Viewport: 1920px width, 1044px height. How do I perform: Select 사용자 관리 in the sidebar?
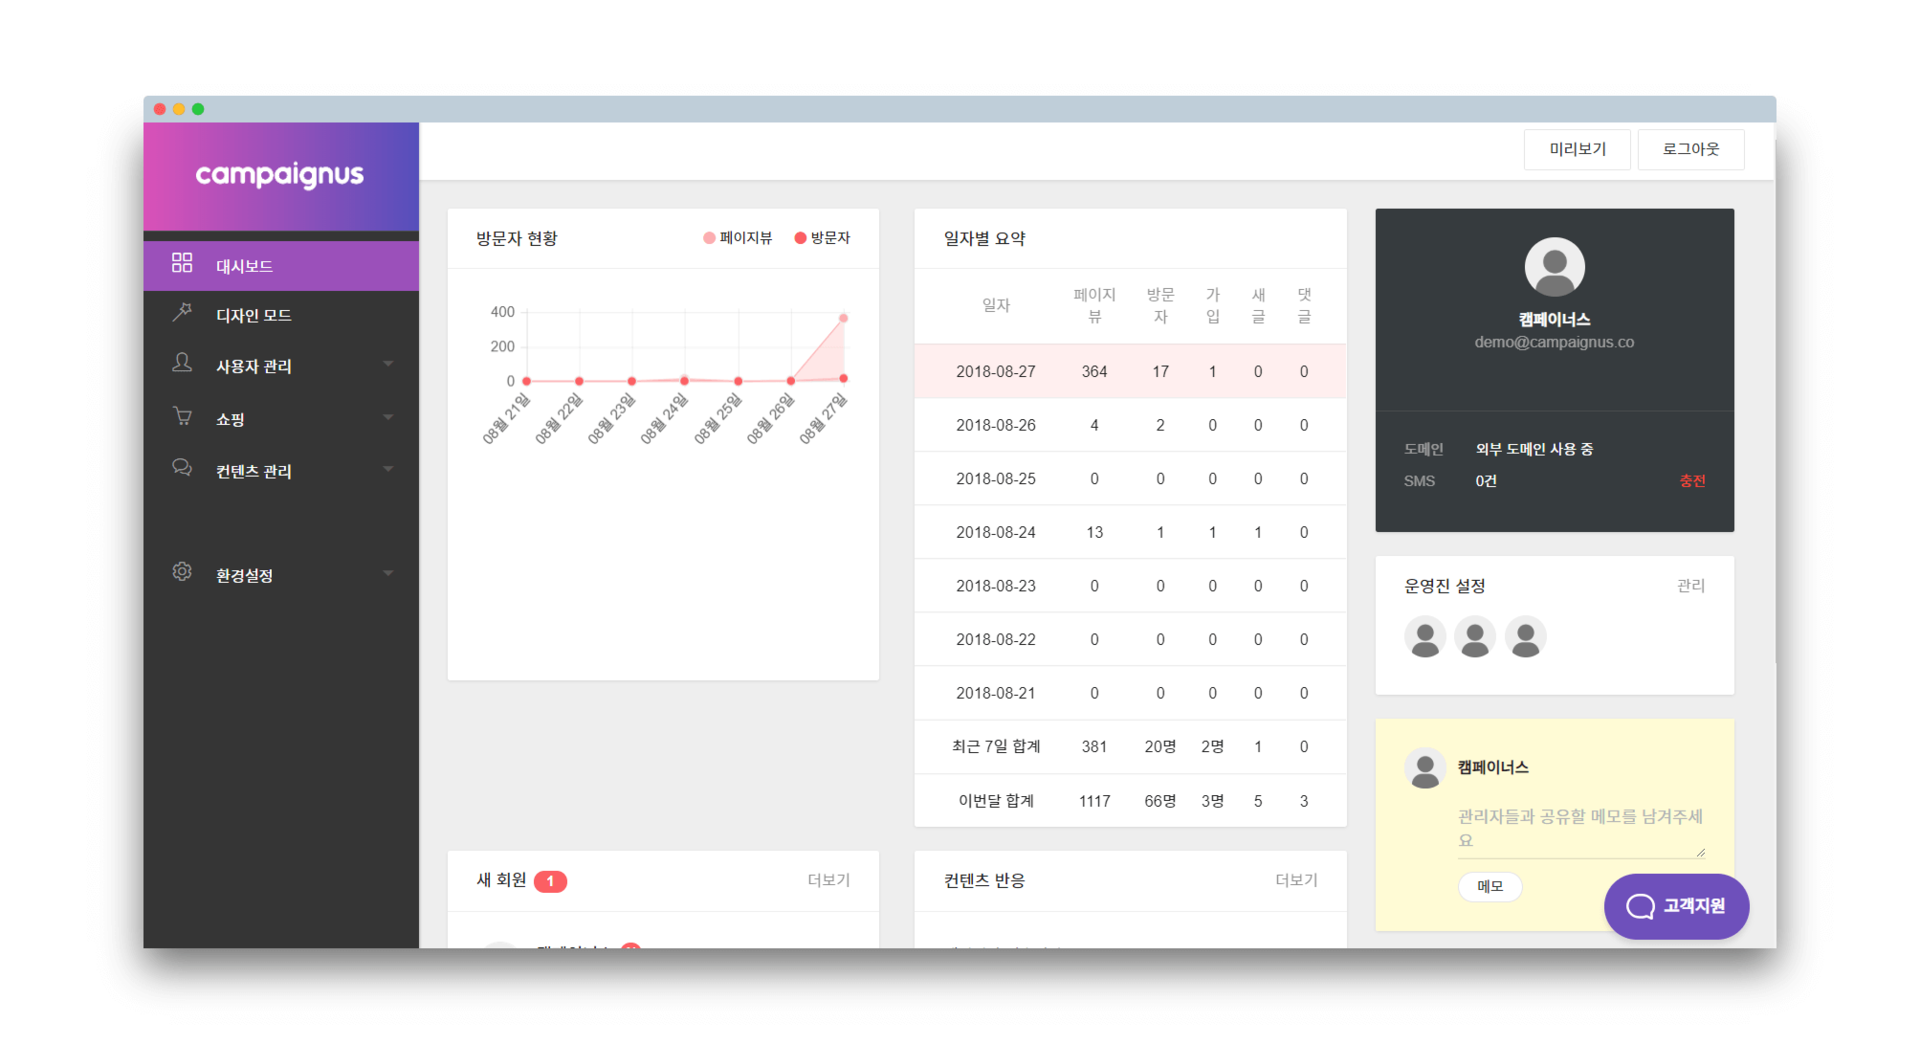281,366
